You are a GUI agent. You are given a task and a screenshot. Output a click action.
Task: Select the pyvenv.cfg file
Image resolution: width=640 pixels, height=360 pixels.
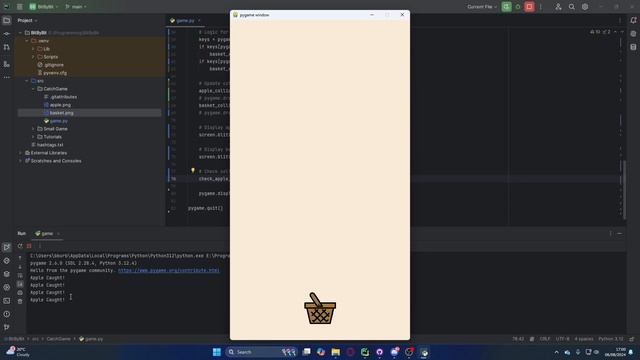[52, 73]
